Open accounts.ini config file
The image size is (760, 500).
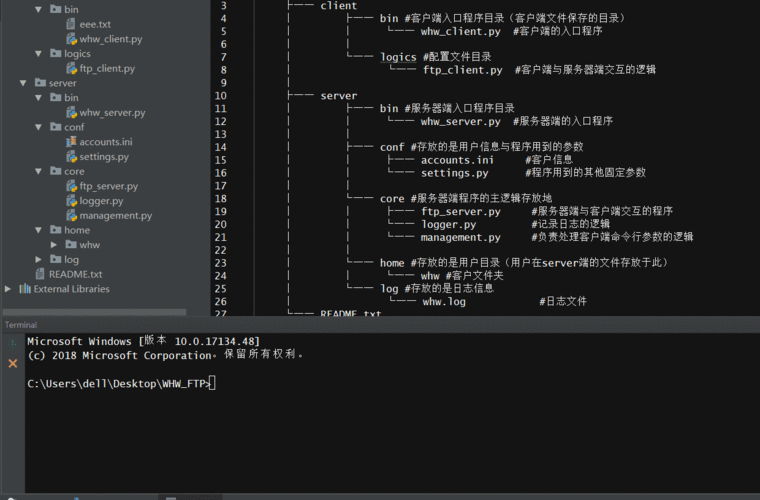105,142
